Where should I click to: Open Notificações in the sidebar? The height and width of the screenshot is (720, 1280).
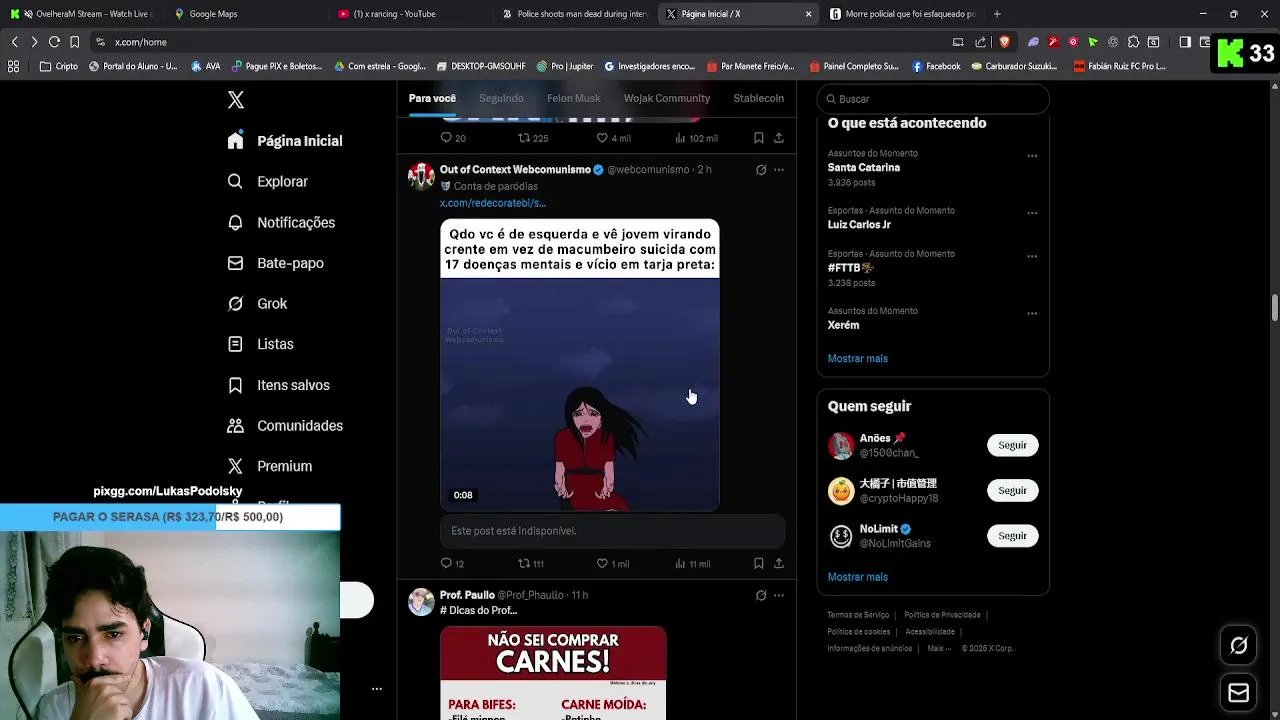282,222
